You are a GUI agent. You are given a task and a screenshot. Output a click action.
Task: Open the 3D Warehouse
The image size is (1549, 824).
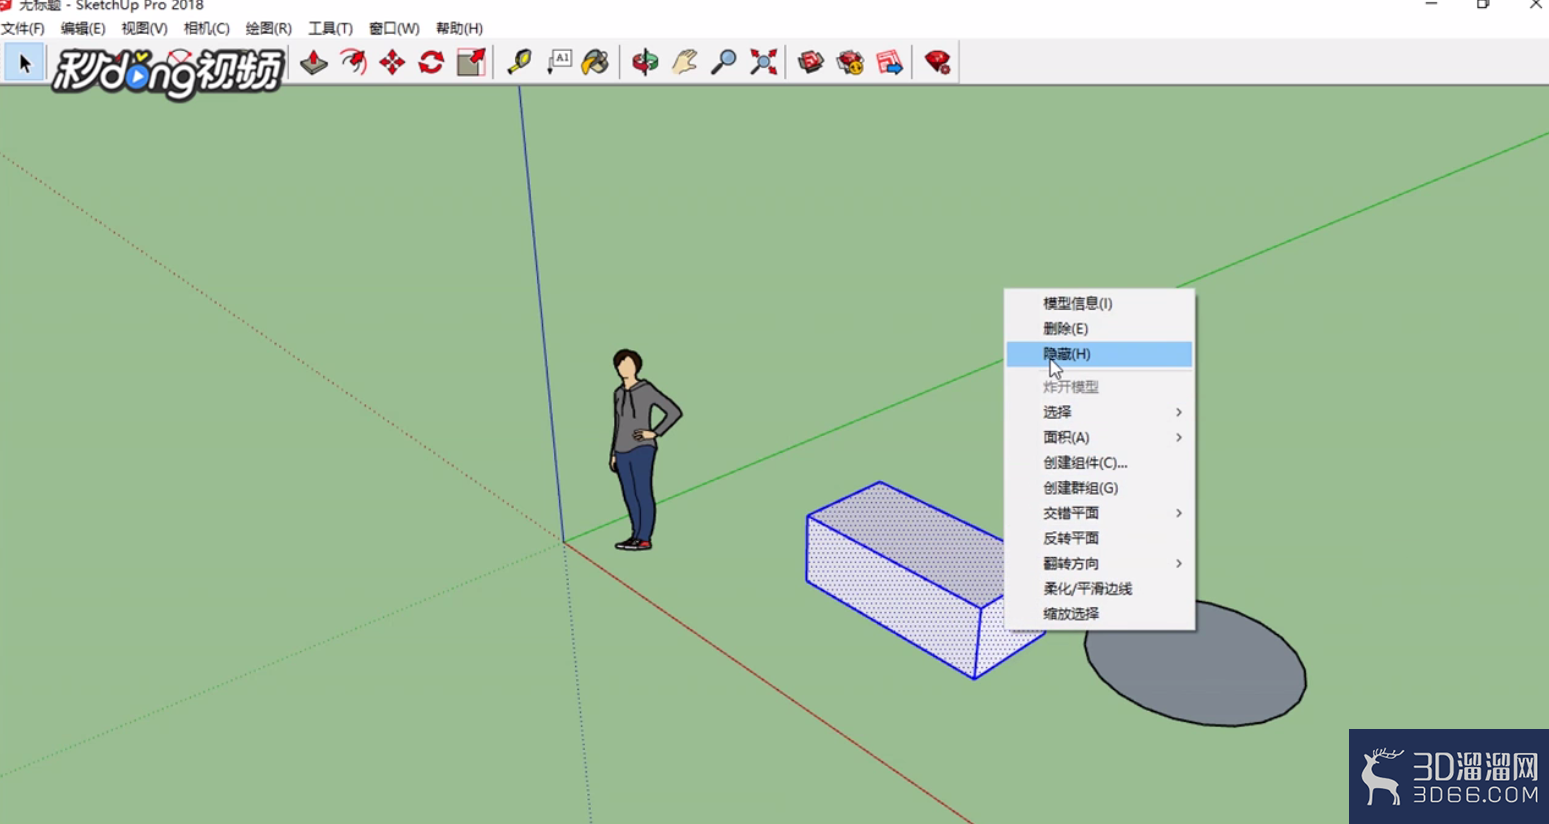pos(811,62)
